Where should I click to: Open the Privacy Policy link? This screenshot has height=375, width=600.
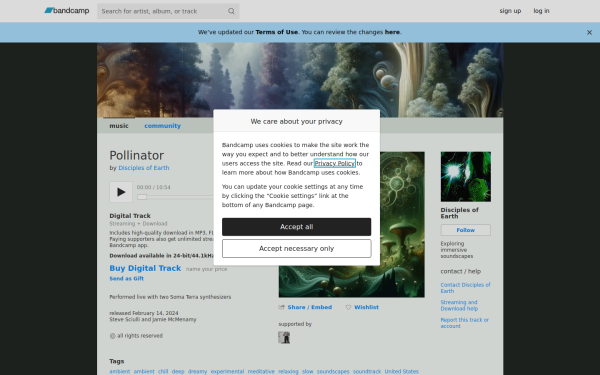[x=335, y=163]
